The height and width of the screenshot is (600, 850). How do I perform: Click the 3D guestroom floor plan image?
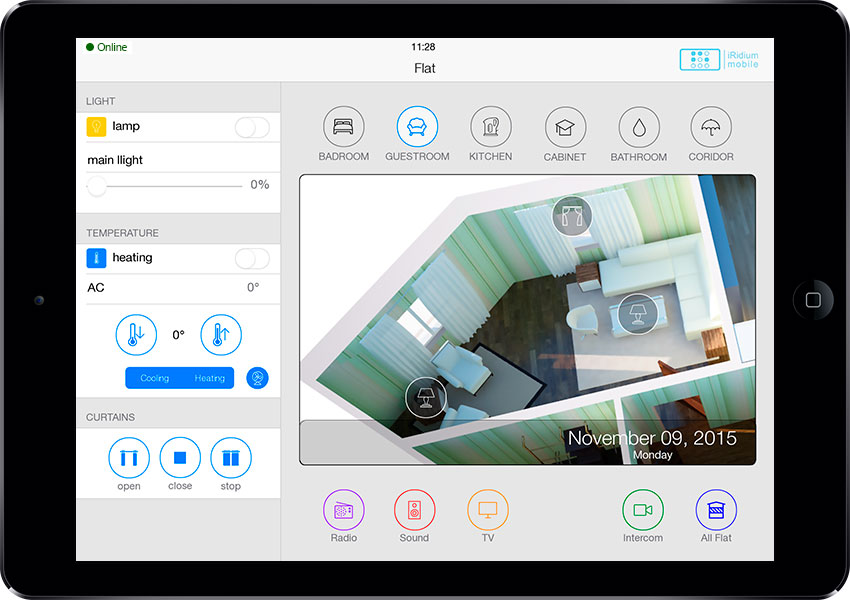tap(527, 320)
